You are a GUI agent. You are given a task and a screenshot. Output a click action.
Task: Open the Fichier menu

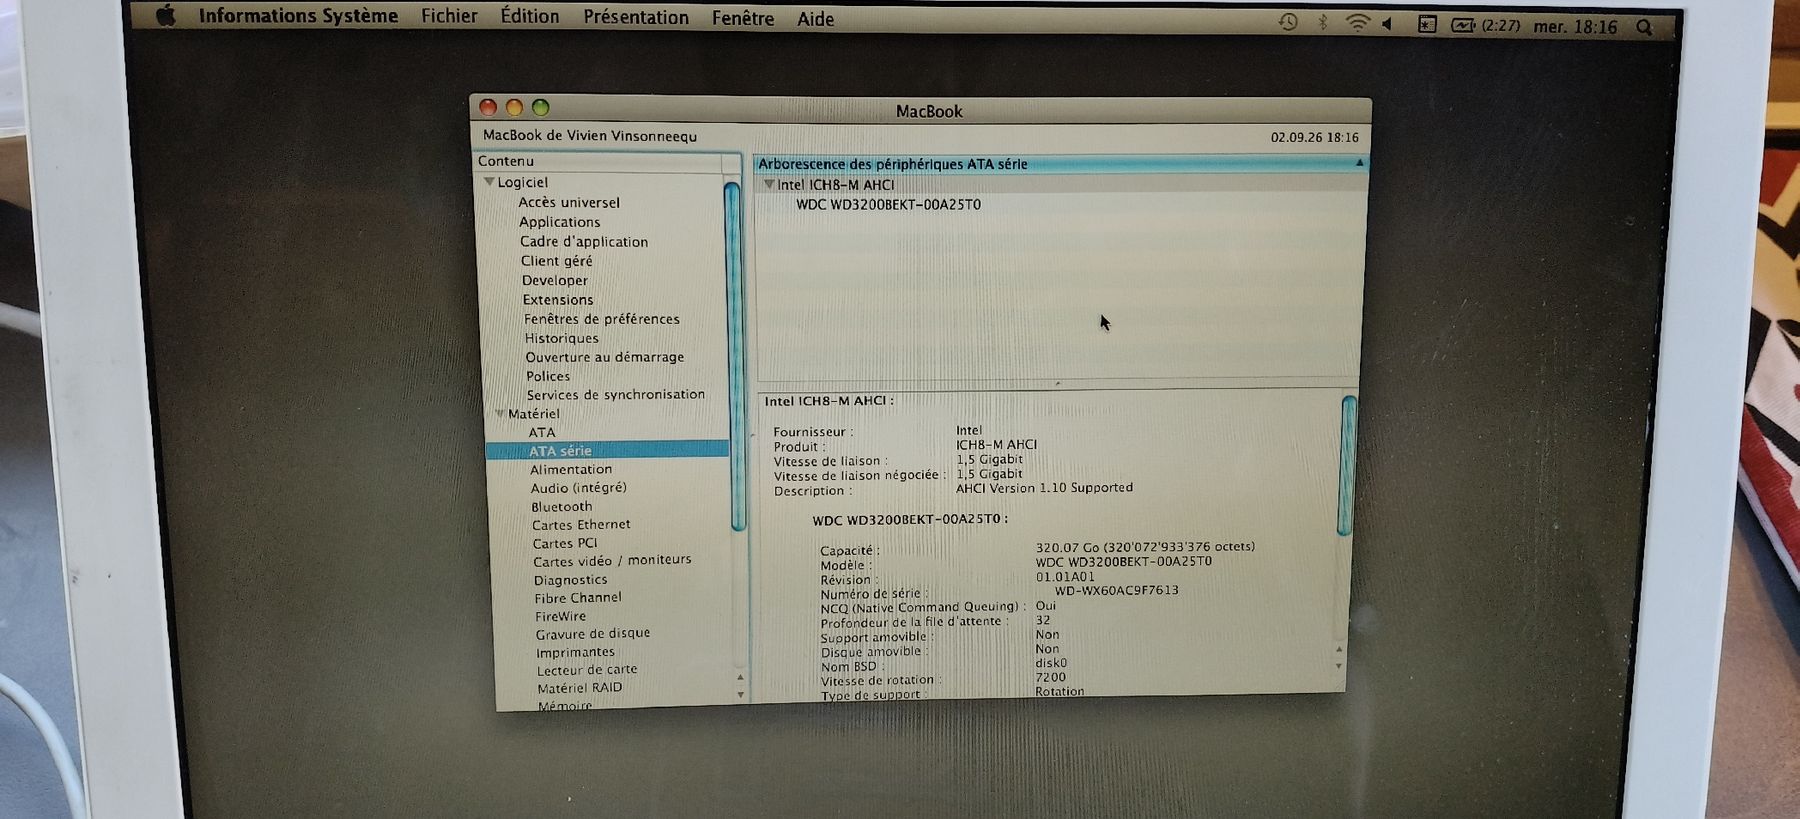coord(449,15)
